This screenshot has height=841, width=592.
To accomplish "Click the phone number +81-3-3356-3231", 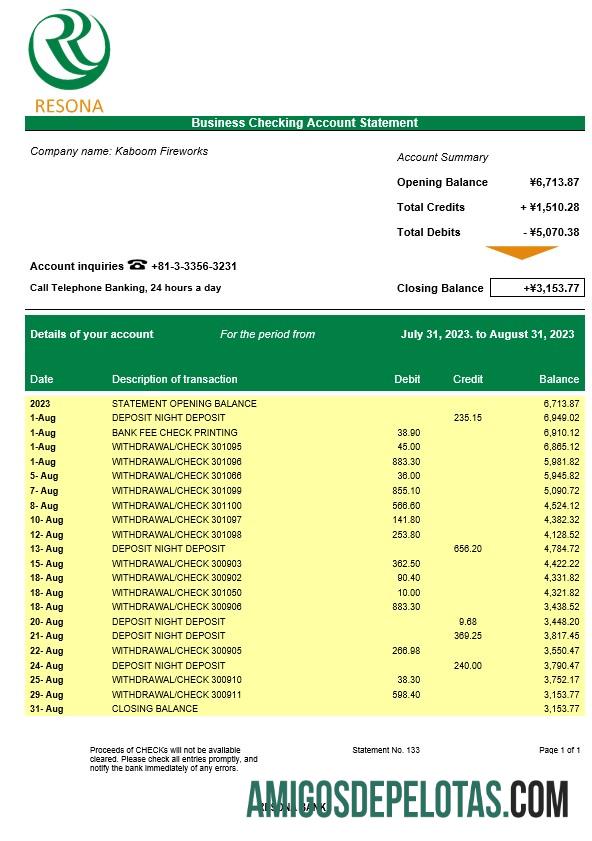I will pyautogui.click(x=194, y=266).
